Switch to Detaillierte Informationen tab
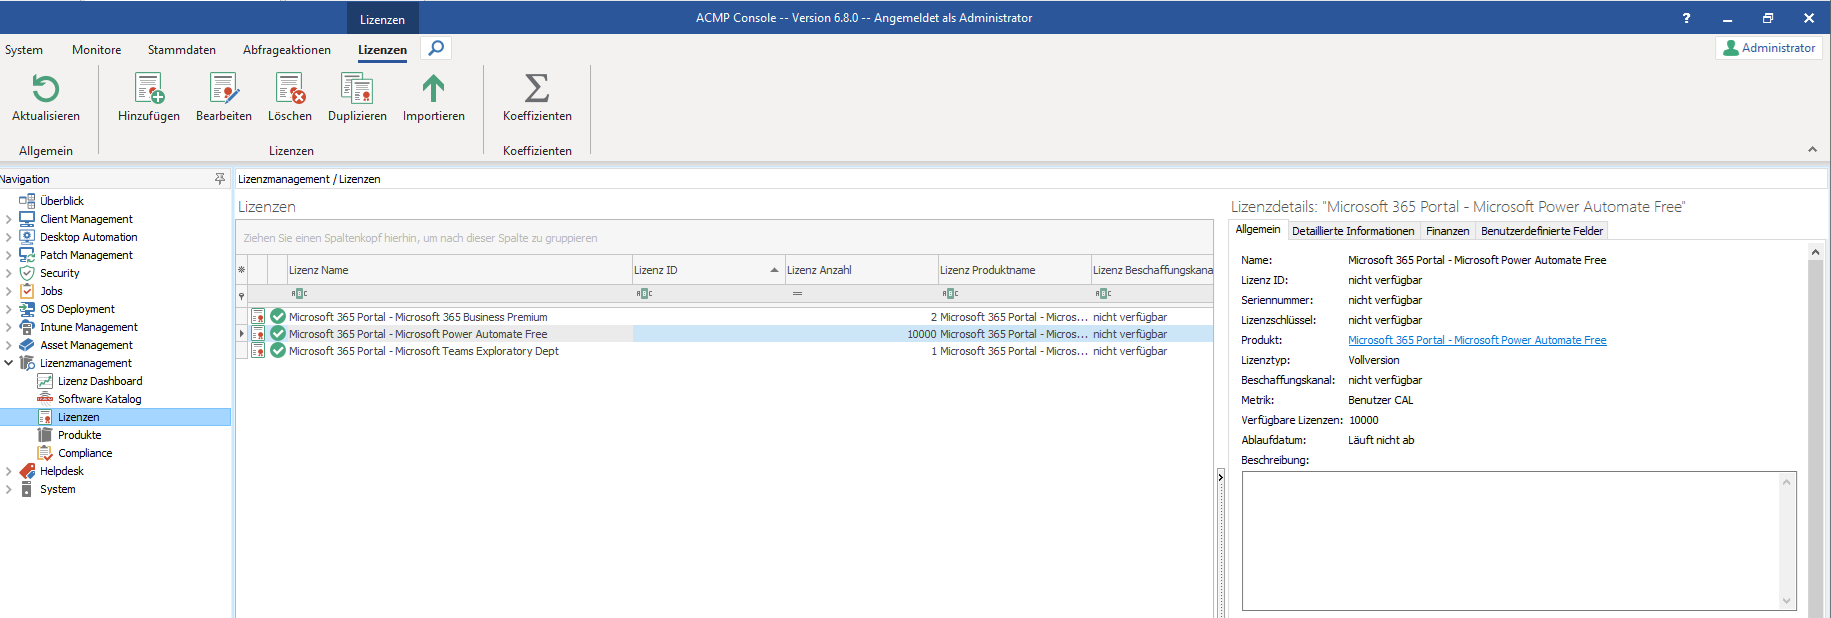Image resolution: width=1831 pixels, height=618 pixels. [1353, 231]
